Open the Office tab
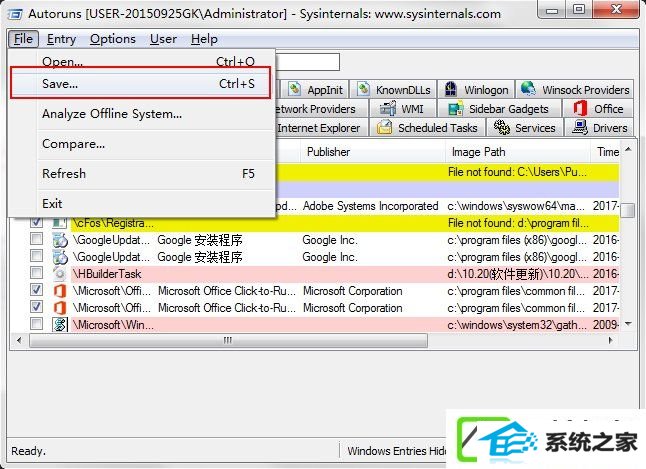 598,108
